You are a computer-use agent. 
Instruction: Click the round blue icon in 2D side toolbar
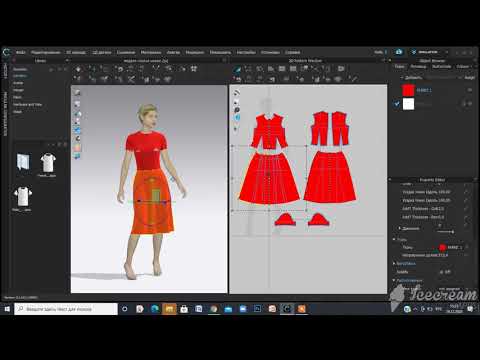coord(237,118)
